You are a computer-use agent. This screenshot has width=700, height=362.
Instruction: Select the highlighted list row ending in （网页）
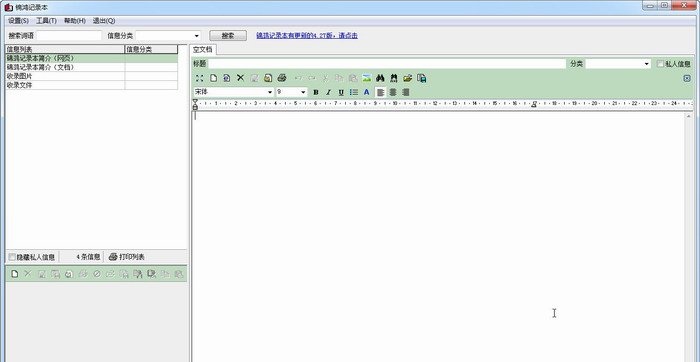coord(92,58)
